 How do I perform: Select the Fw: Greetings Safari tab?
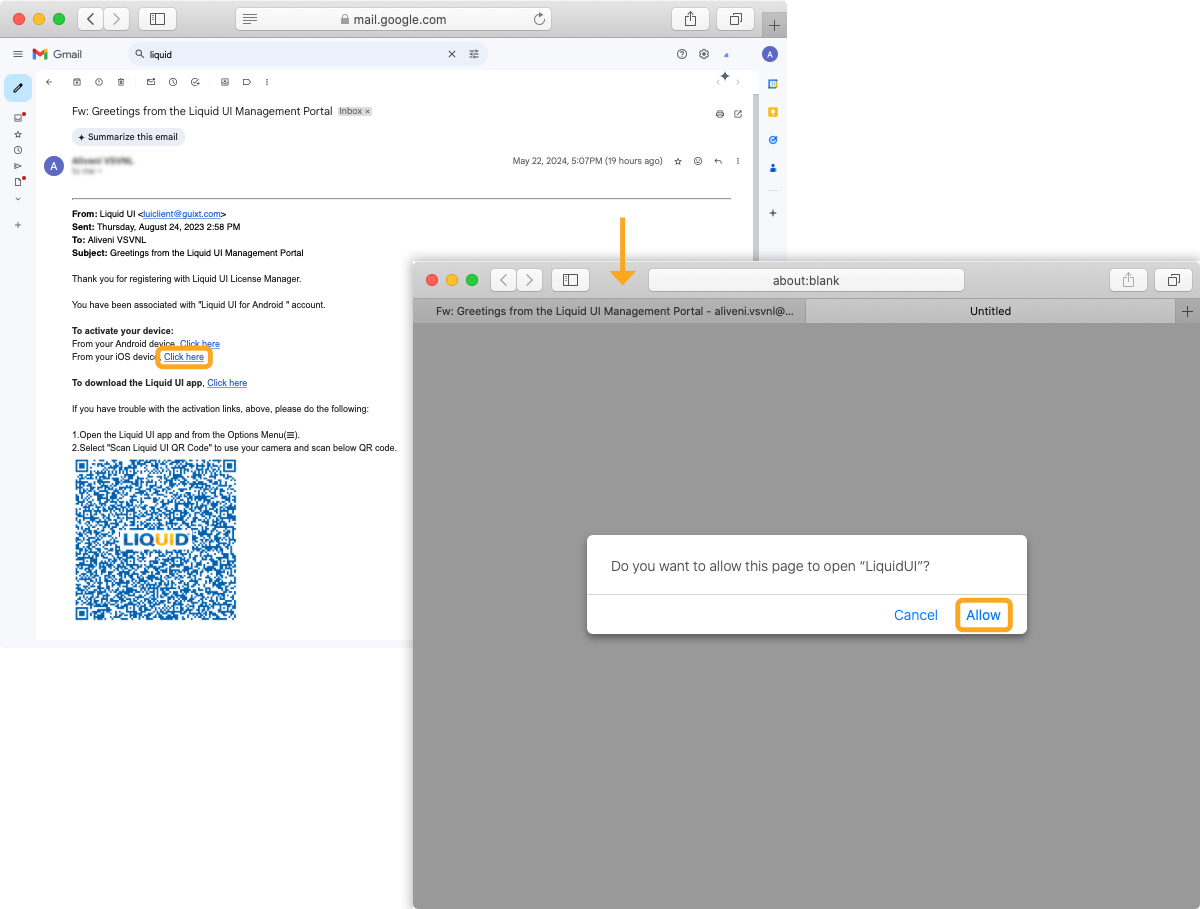613,311
